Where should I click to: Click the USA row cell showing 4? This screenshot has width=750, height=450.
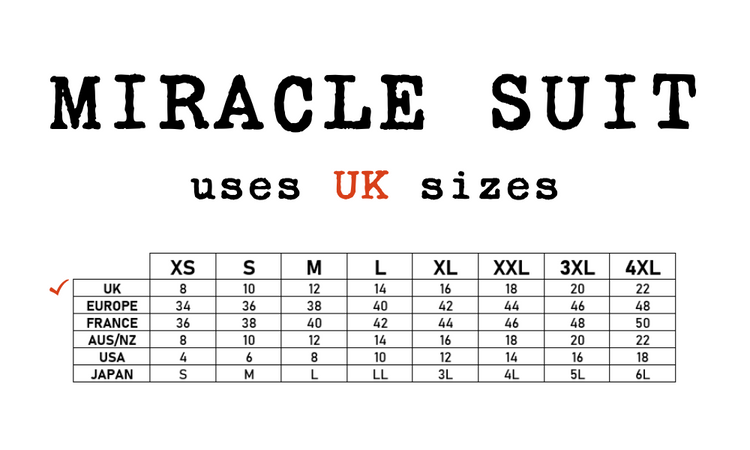(x=183, y=357)
